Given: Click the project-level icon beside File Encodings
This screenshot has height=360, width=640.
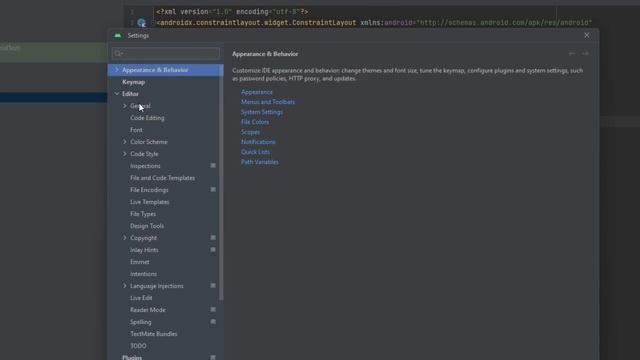Looking at the screenshot, I should [x=213, y=190].
